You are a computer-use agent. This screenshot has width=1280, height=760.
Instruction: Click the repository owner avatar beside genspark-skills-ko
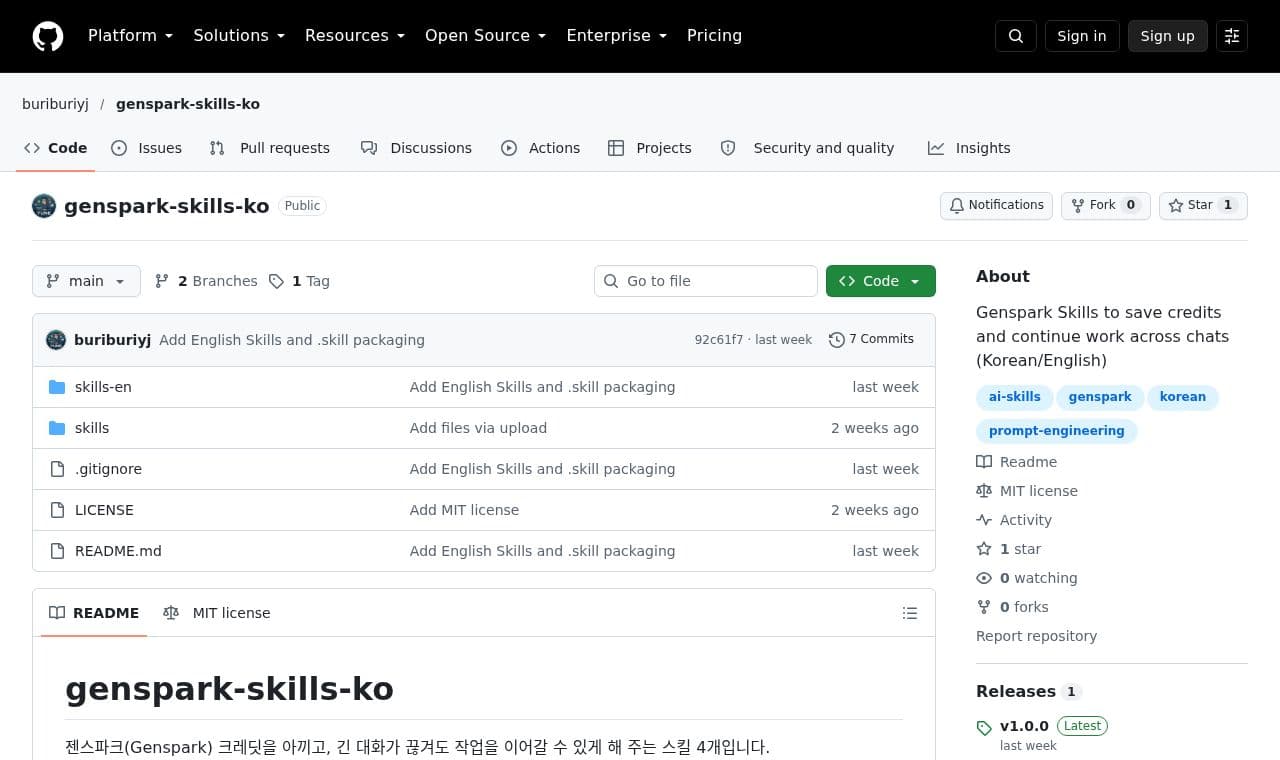click(44, 206)
